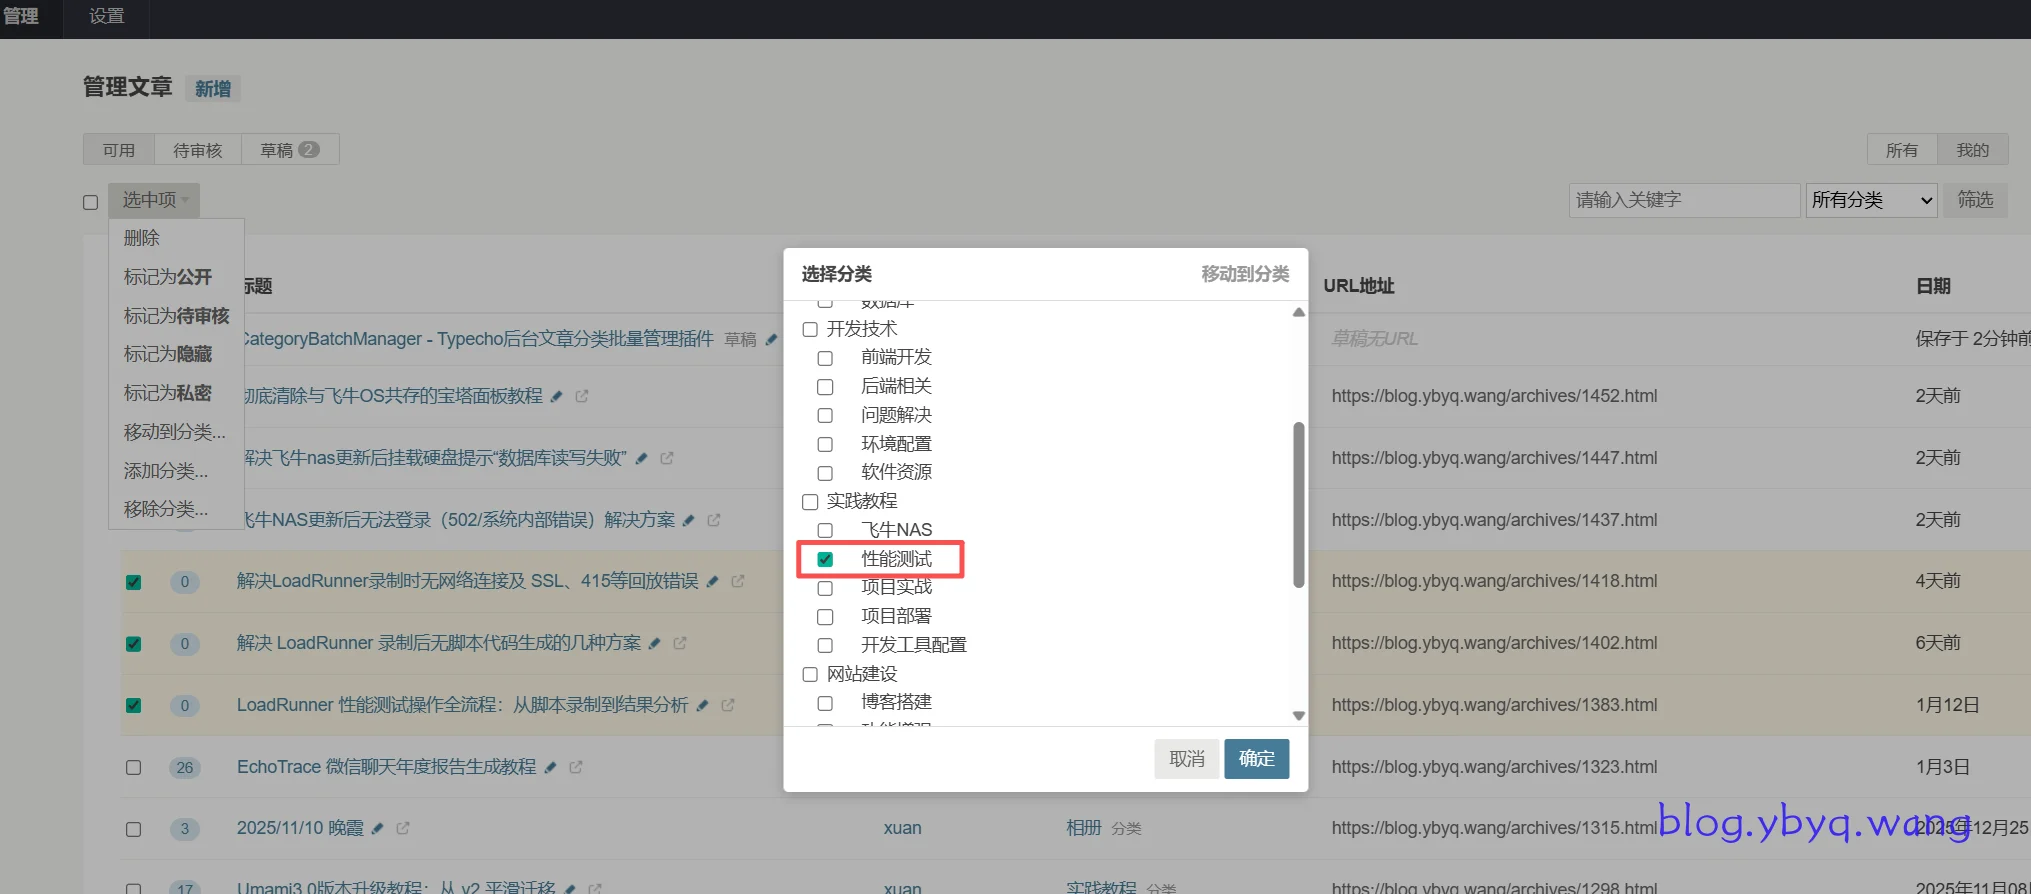Screen dimensions: 2031x894
Task: Tick the checkbox for the EchoTrace article row
Action: tap(133, 767)
